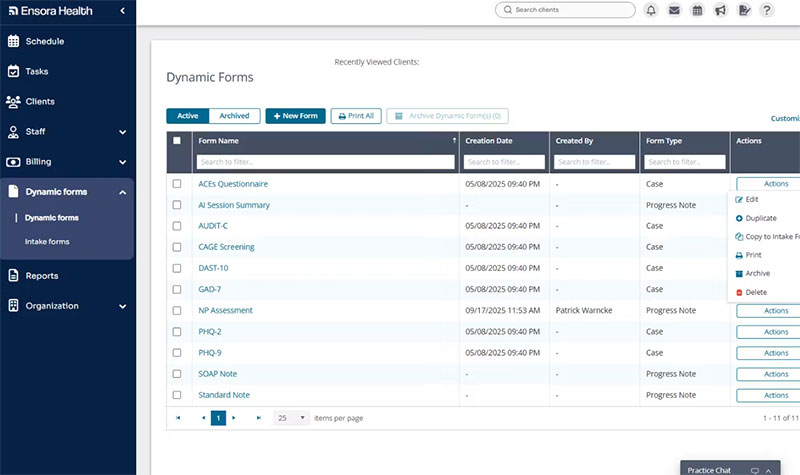The image size is (800, 475).
Task: Open Actions dropdown for PHQ-2
Action: tap(768, 332)
